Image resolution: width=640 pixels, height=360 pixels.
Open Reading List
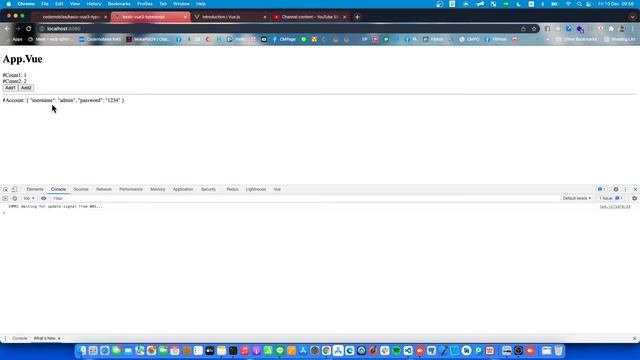pos(619,39)
